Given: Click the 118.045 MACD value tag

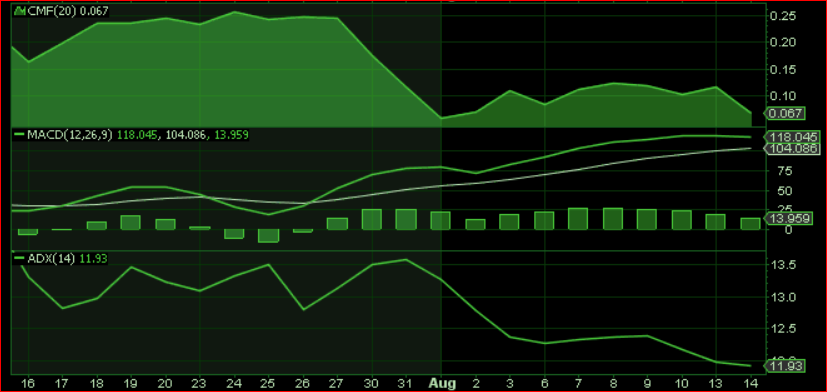Looking at the screenshot, I should (x=792, y=137).
